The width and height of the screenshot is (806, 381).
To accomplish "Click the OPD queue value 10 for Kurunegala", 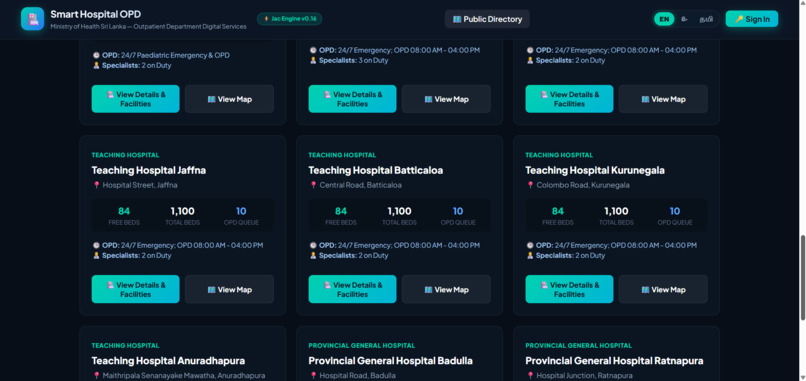I will click(x=675, y=211).
